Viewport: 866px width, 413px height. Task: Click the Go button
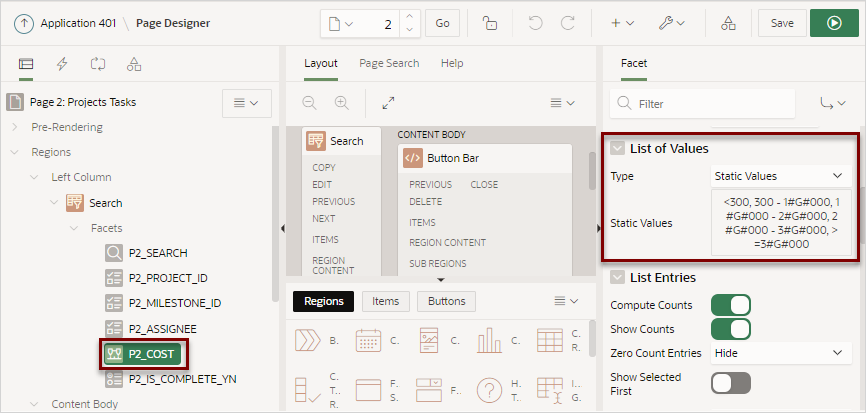click(442, 23)
